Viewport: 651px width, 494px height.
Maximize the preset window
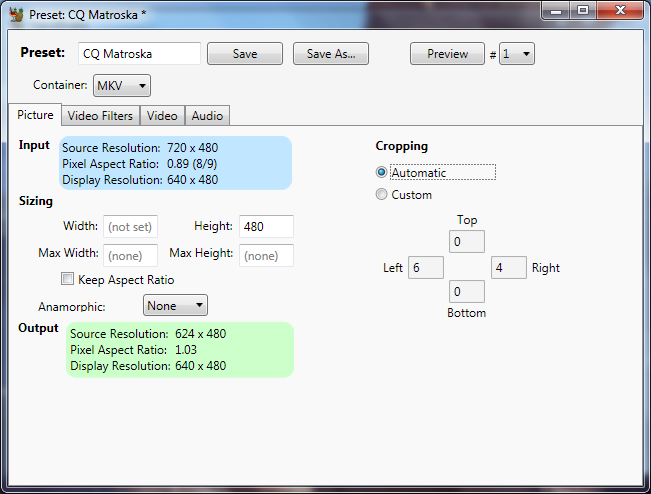(x=583, y=10)
